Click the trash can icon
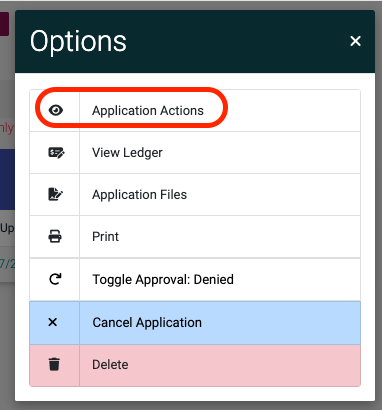The height and width of the screenshot is (410, 382). (54, 364)
